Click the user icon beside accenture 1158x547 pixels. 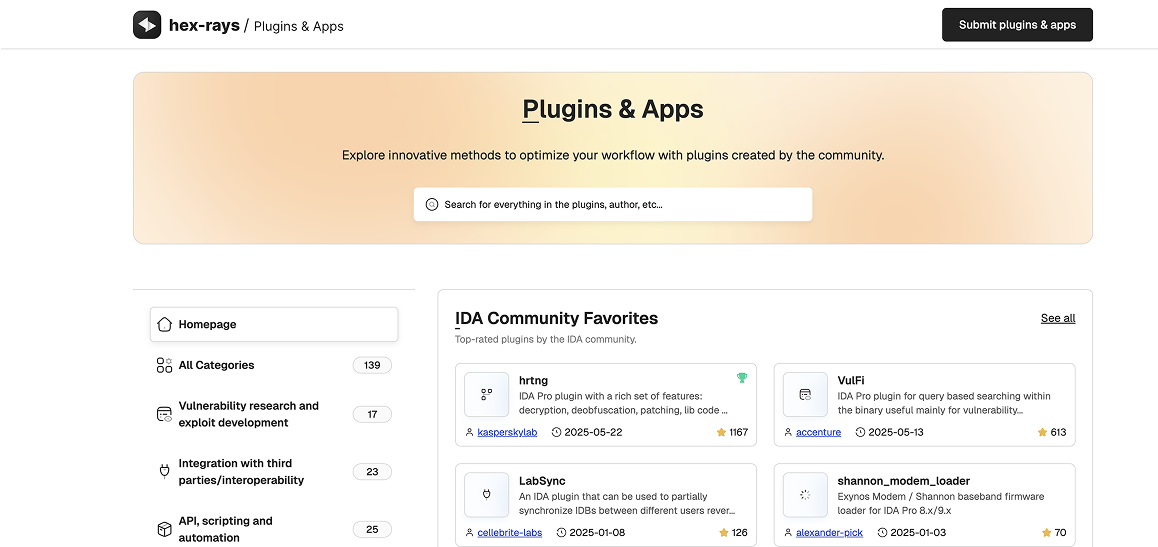[788, 433]
